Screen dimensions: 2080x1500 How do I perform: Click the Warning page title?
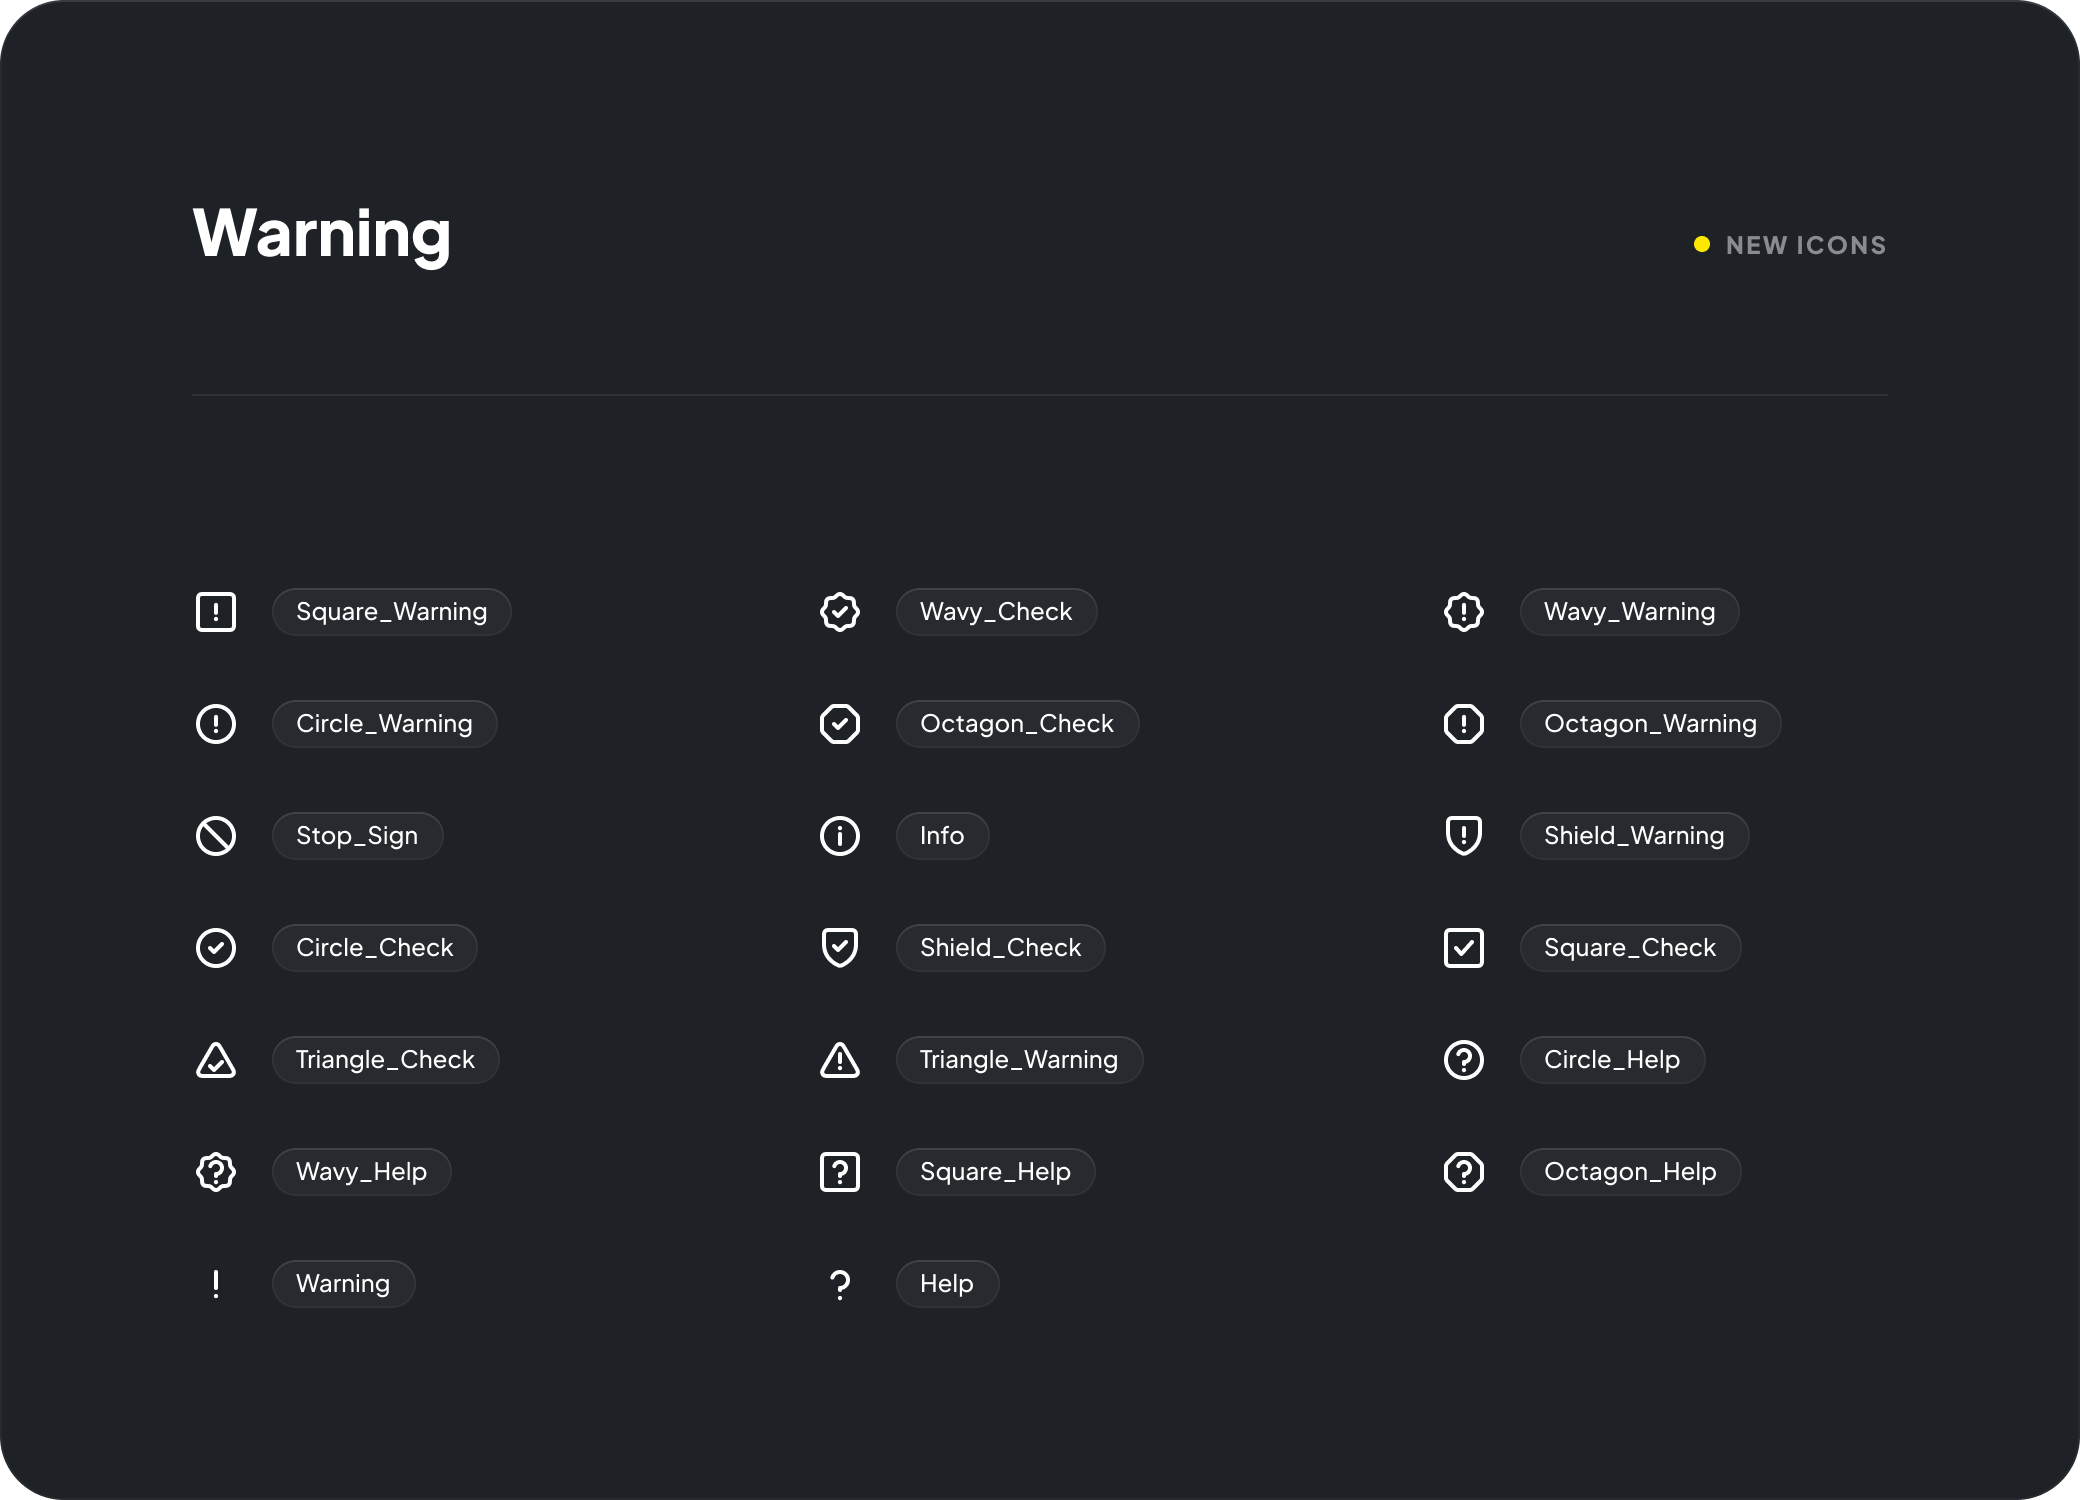[x=322, y=234]
